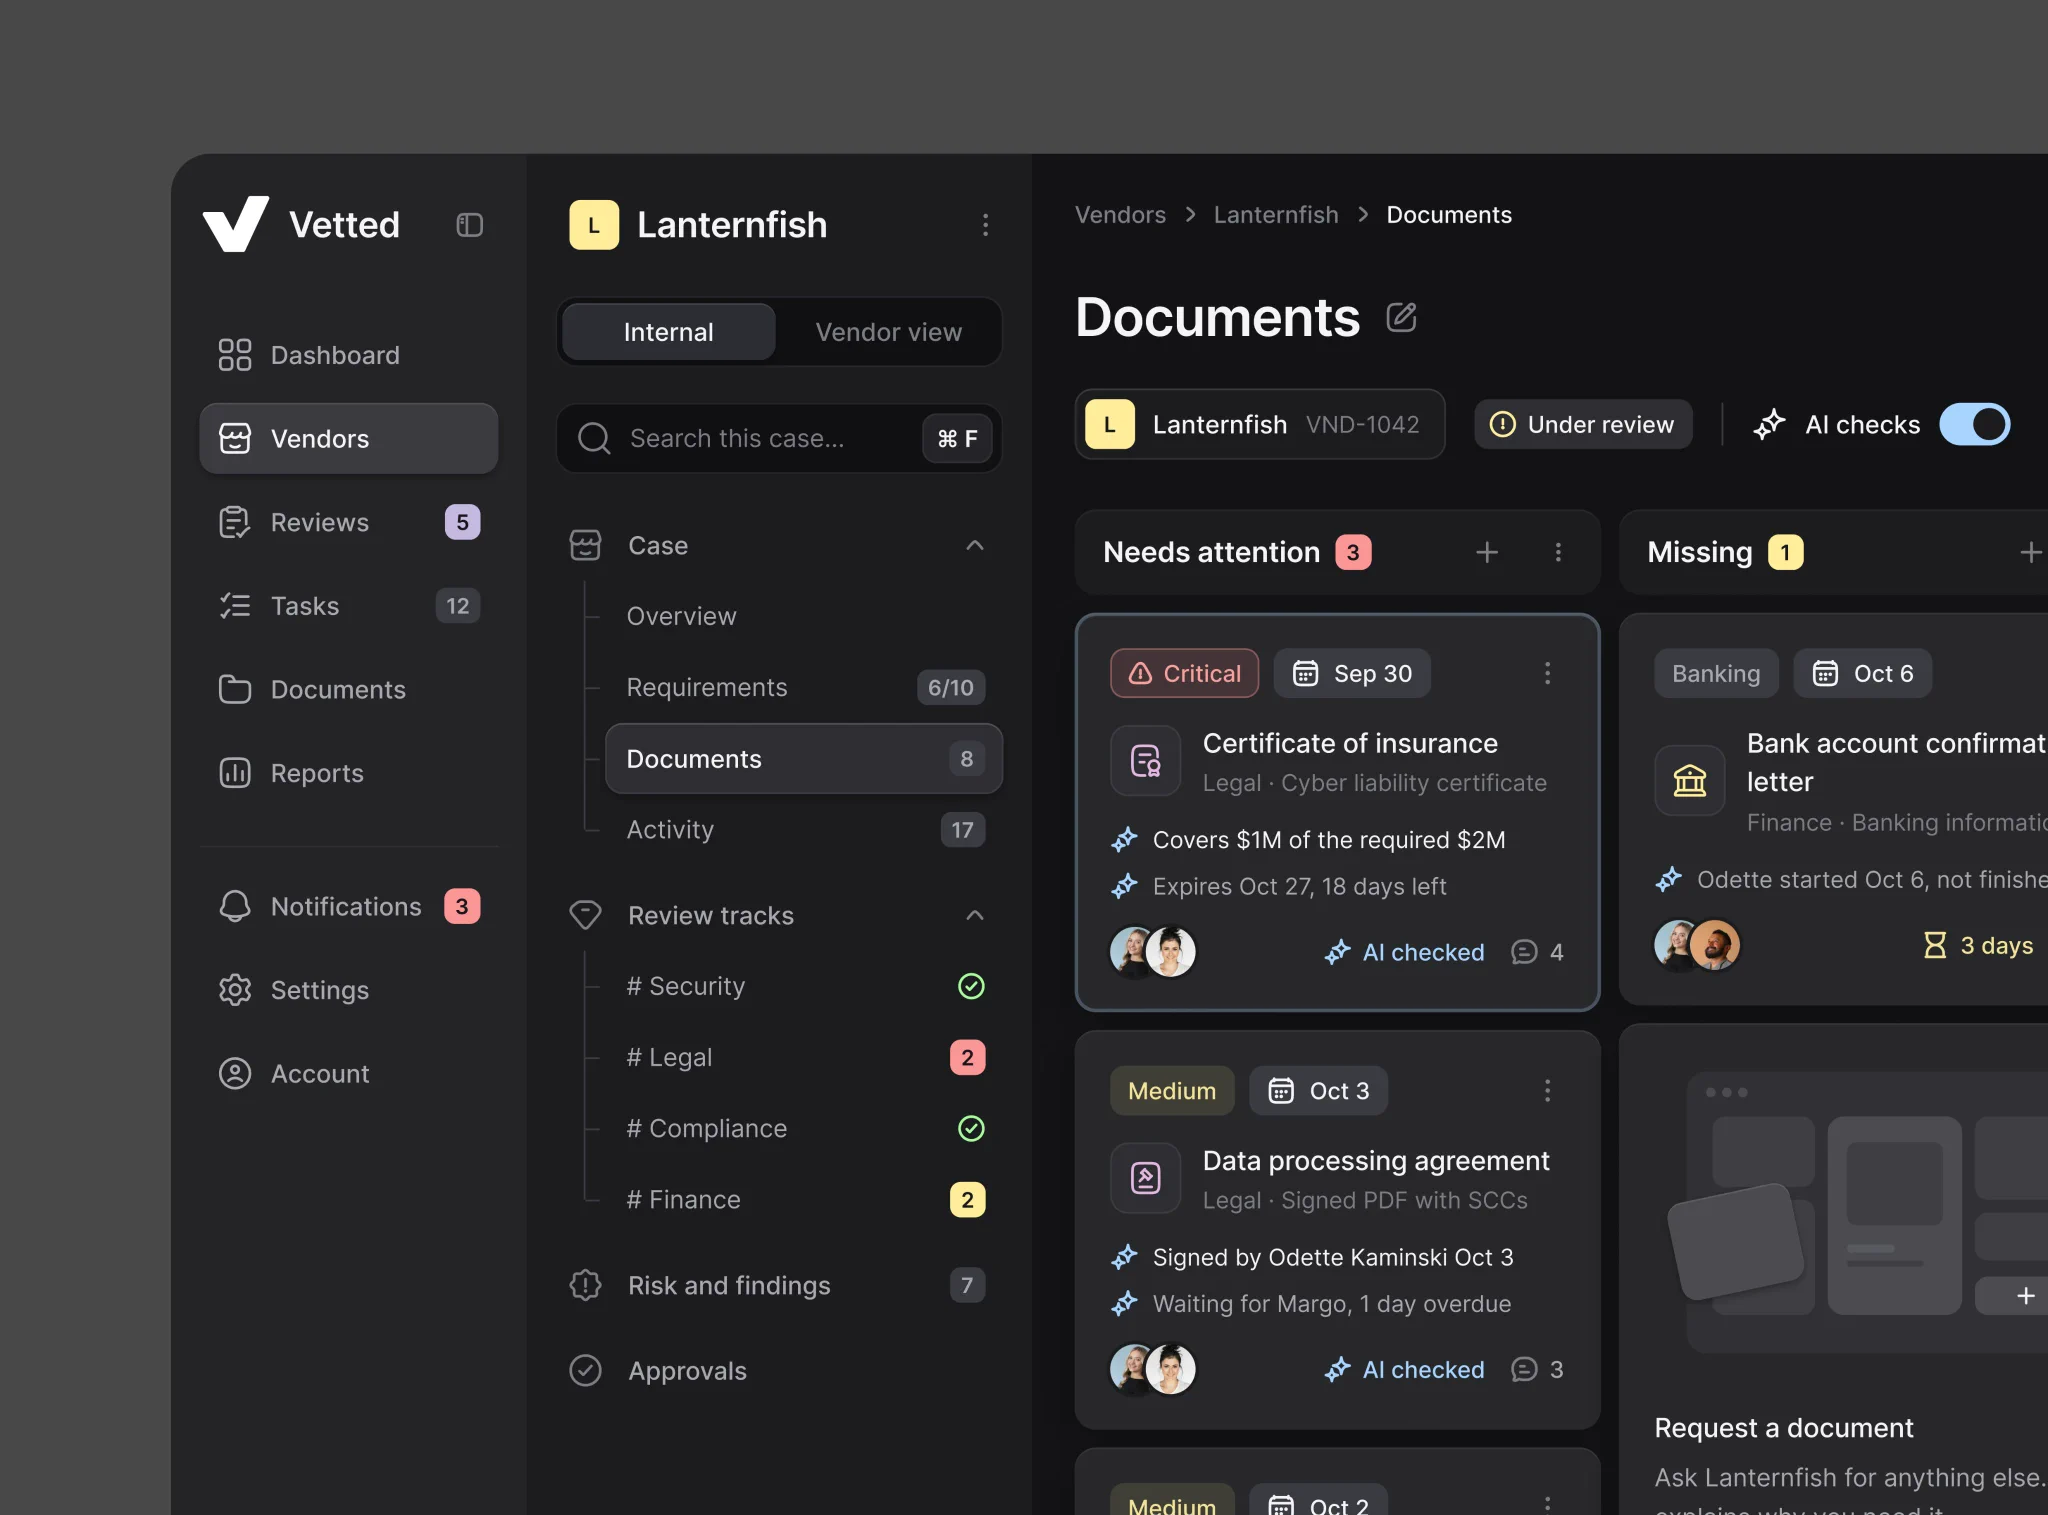2048x1515 pixels.
Task: Click the Banking tag
Action: click(1716, 673)
